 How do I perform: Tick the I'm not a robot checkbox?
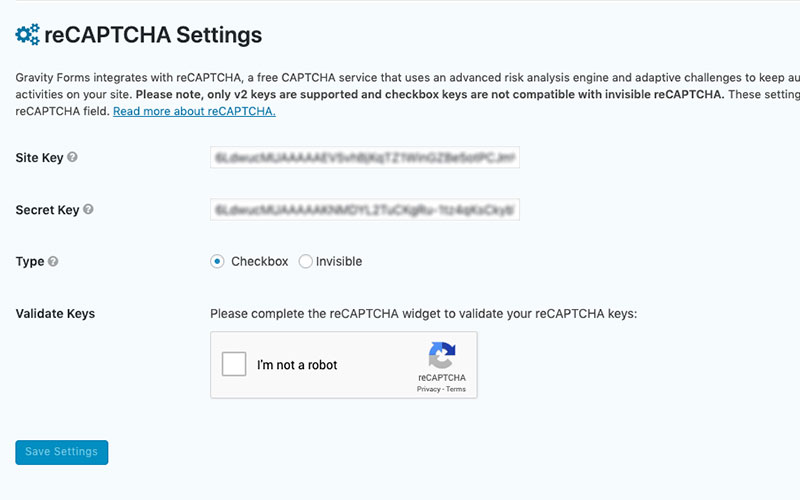(234, 365)
